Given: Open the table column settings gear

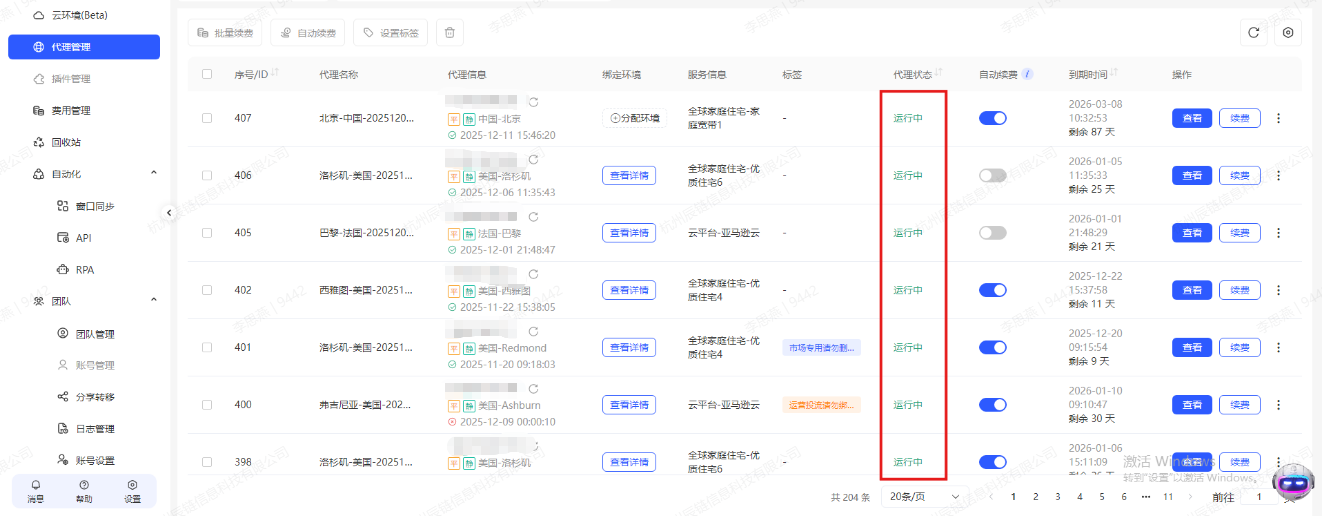Looking at the screenshot, I should coord(1288,33).
